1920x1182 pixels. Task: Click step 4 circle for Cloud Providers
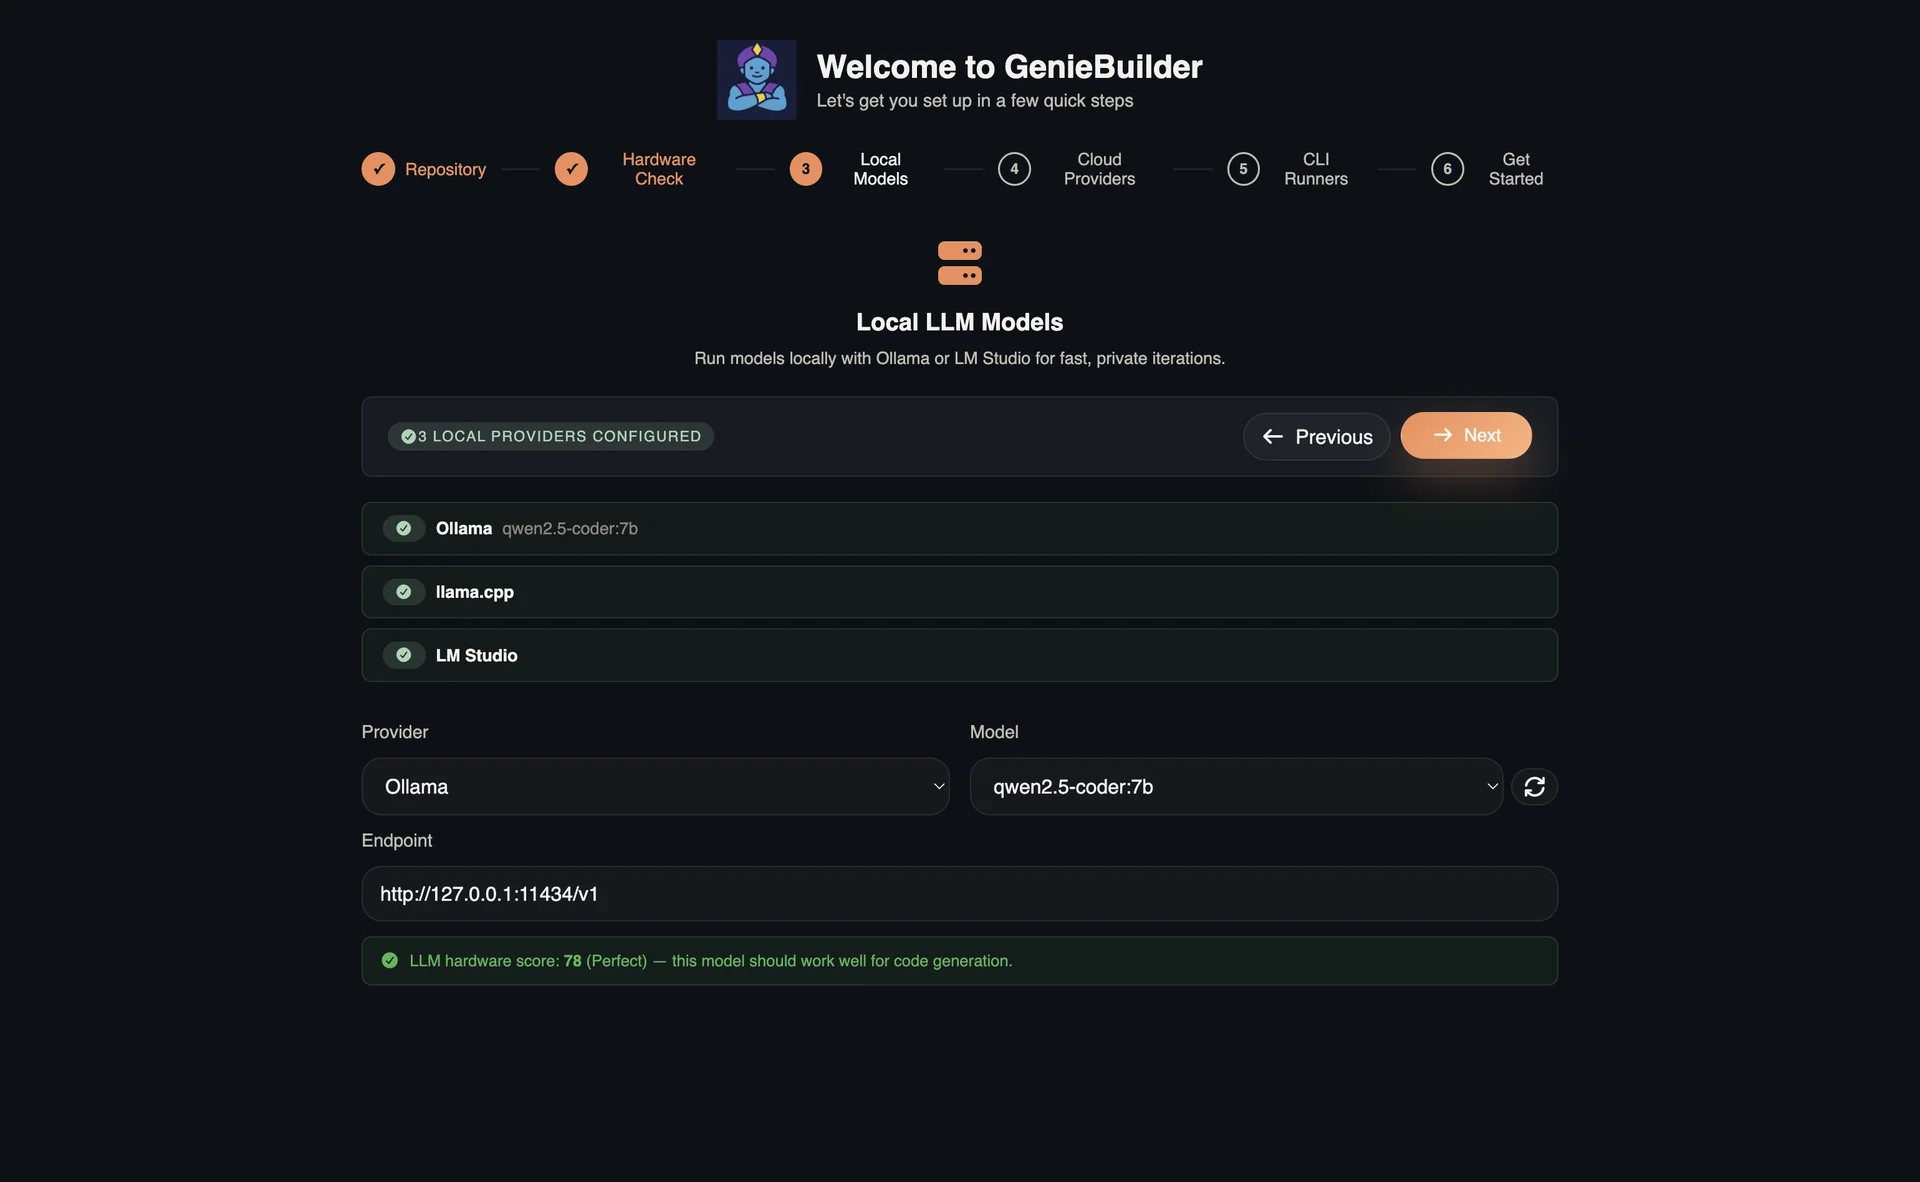(x=1014, y=169)
